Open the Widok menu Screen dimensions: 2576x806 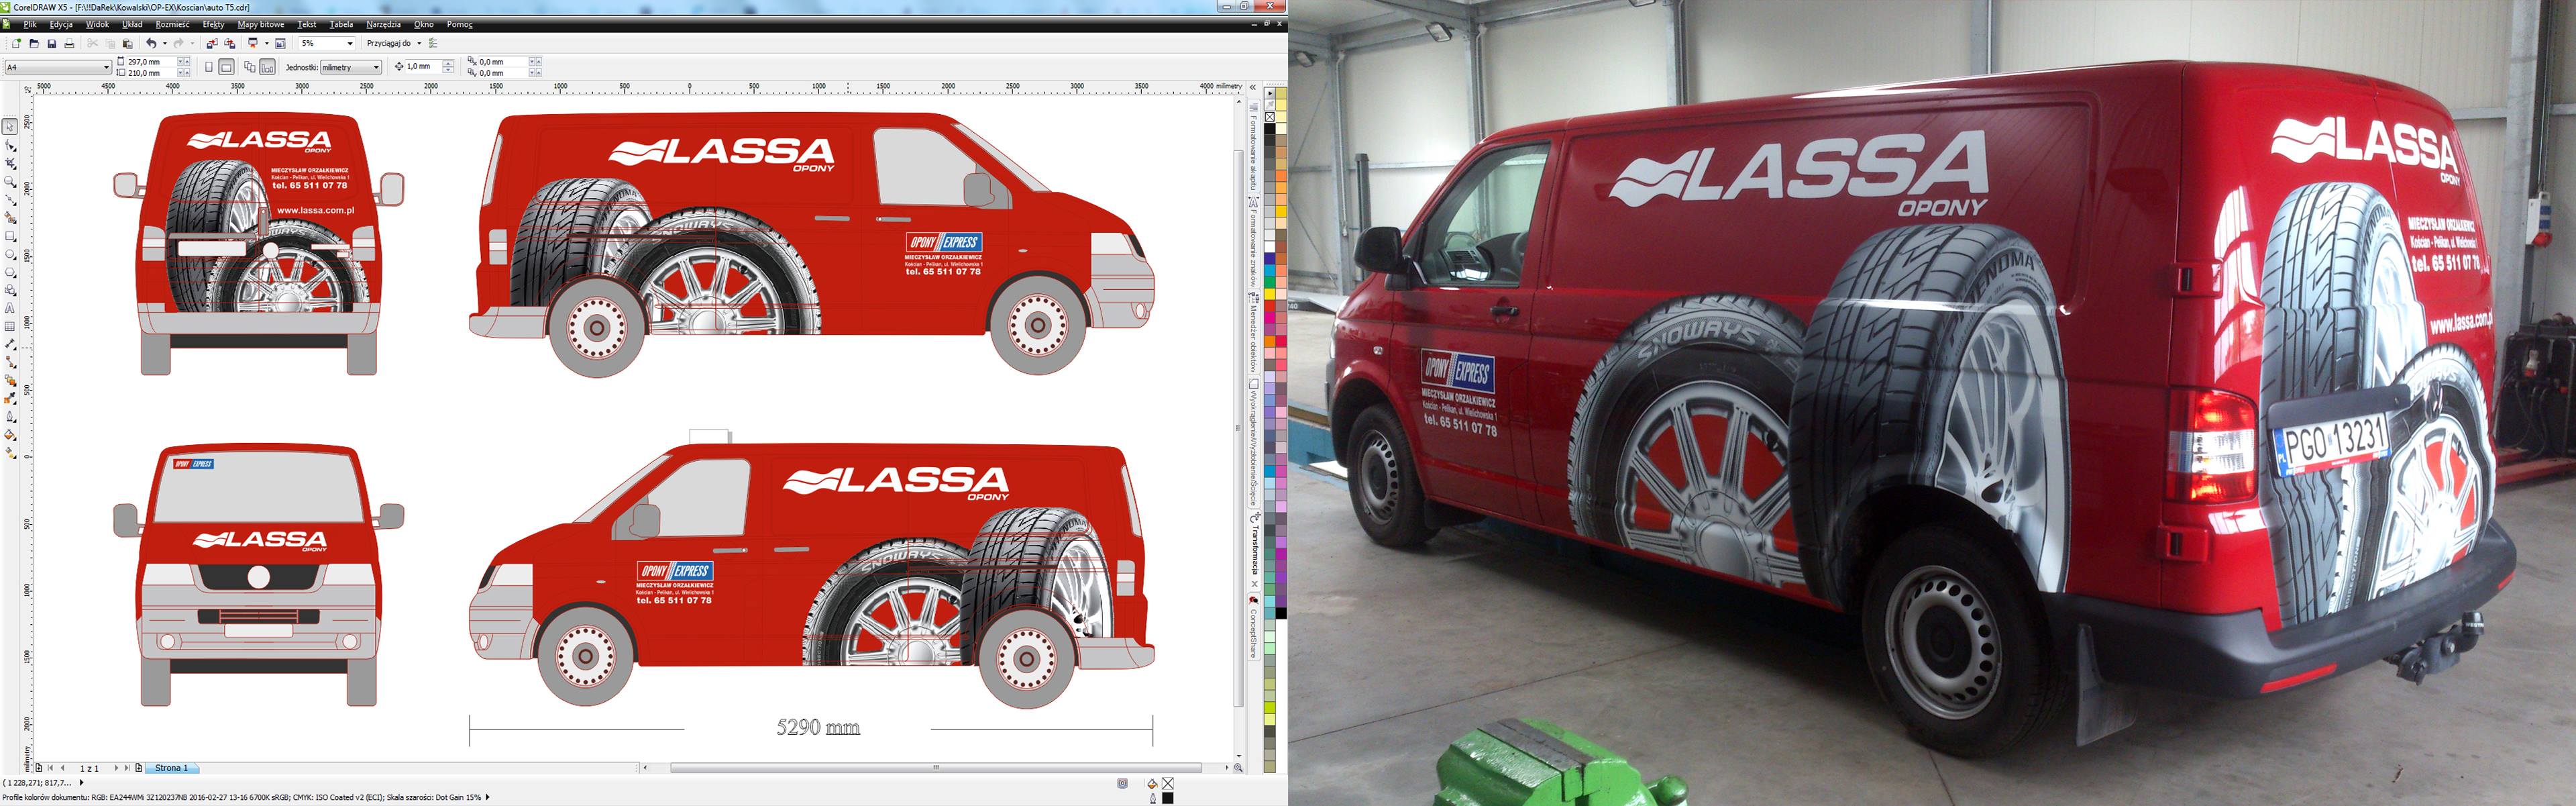tap(97, 24)
